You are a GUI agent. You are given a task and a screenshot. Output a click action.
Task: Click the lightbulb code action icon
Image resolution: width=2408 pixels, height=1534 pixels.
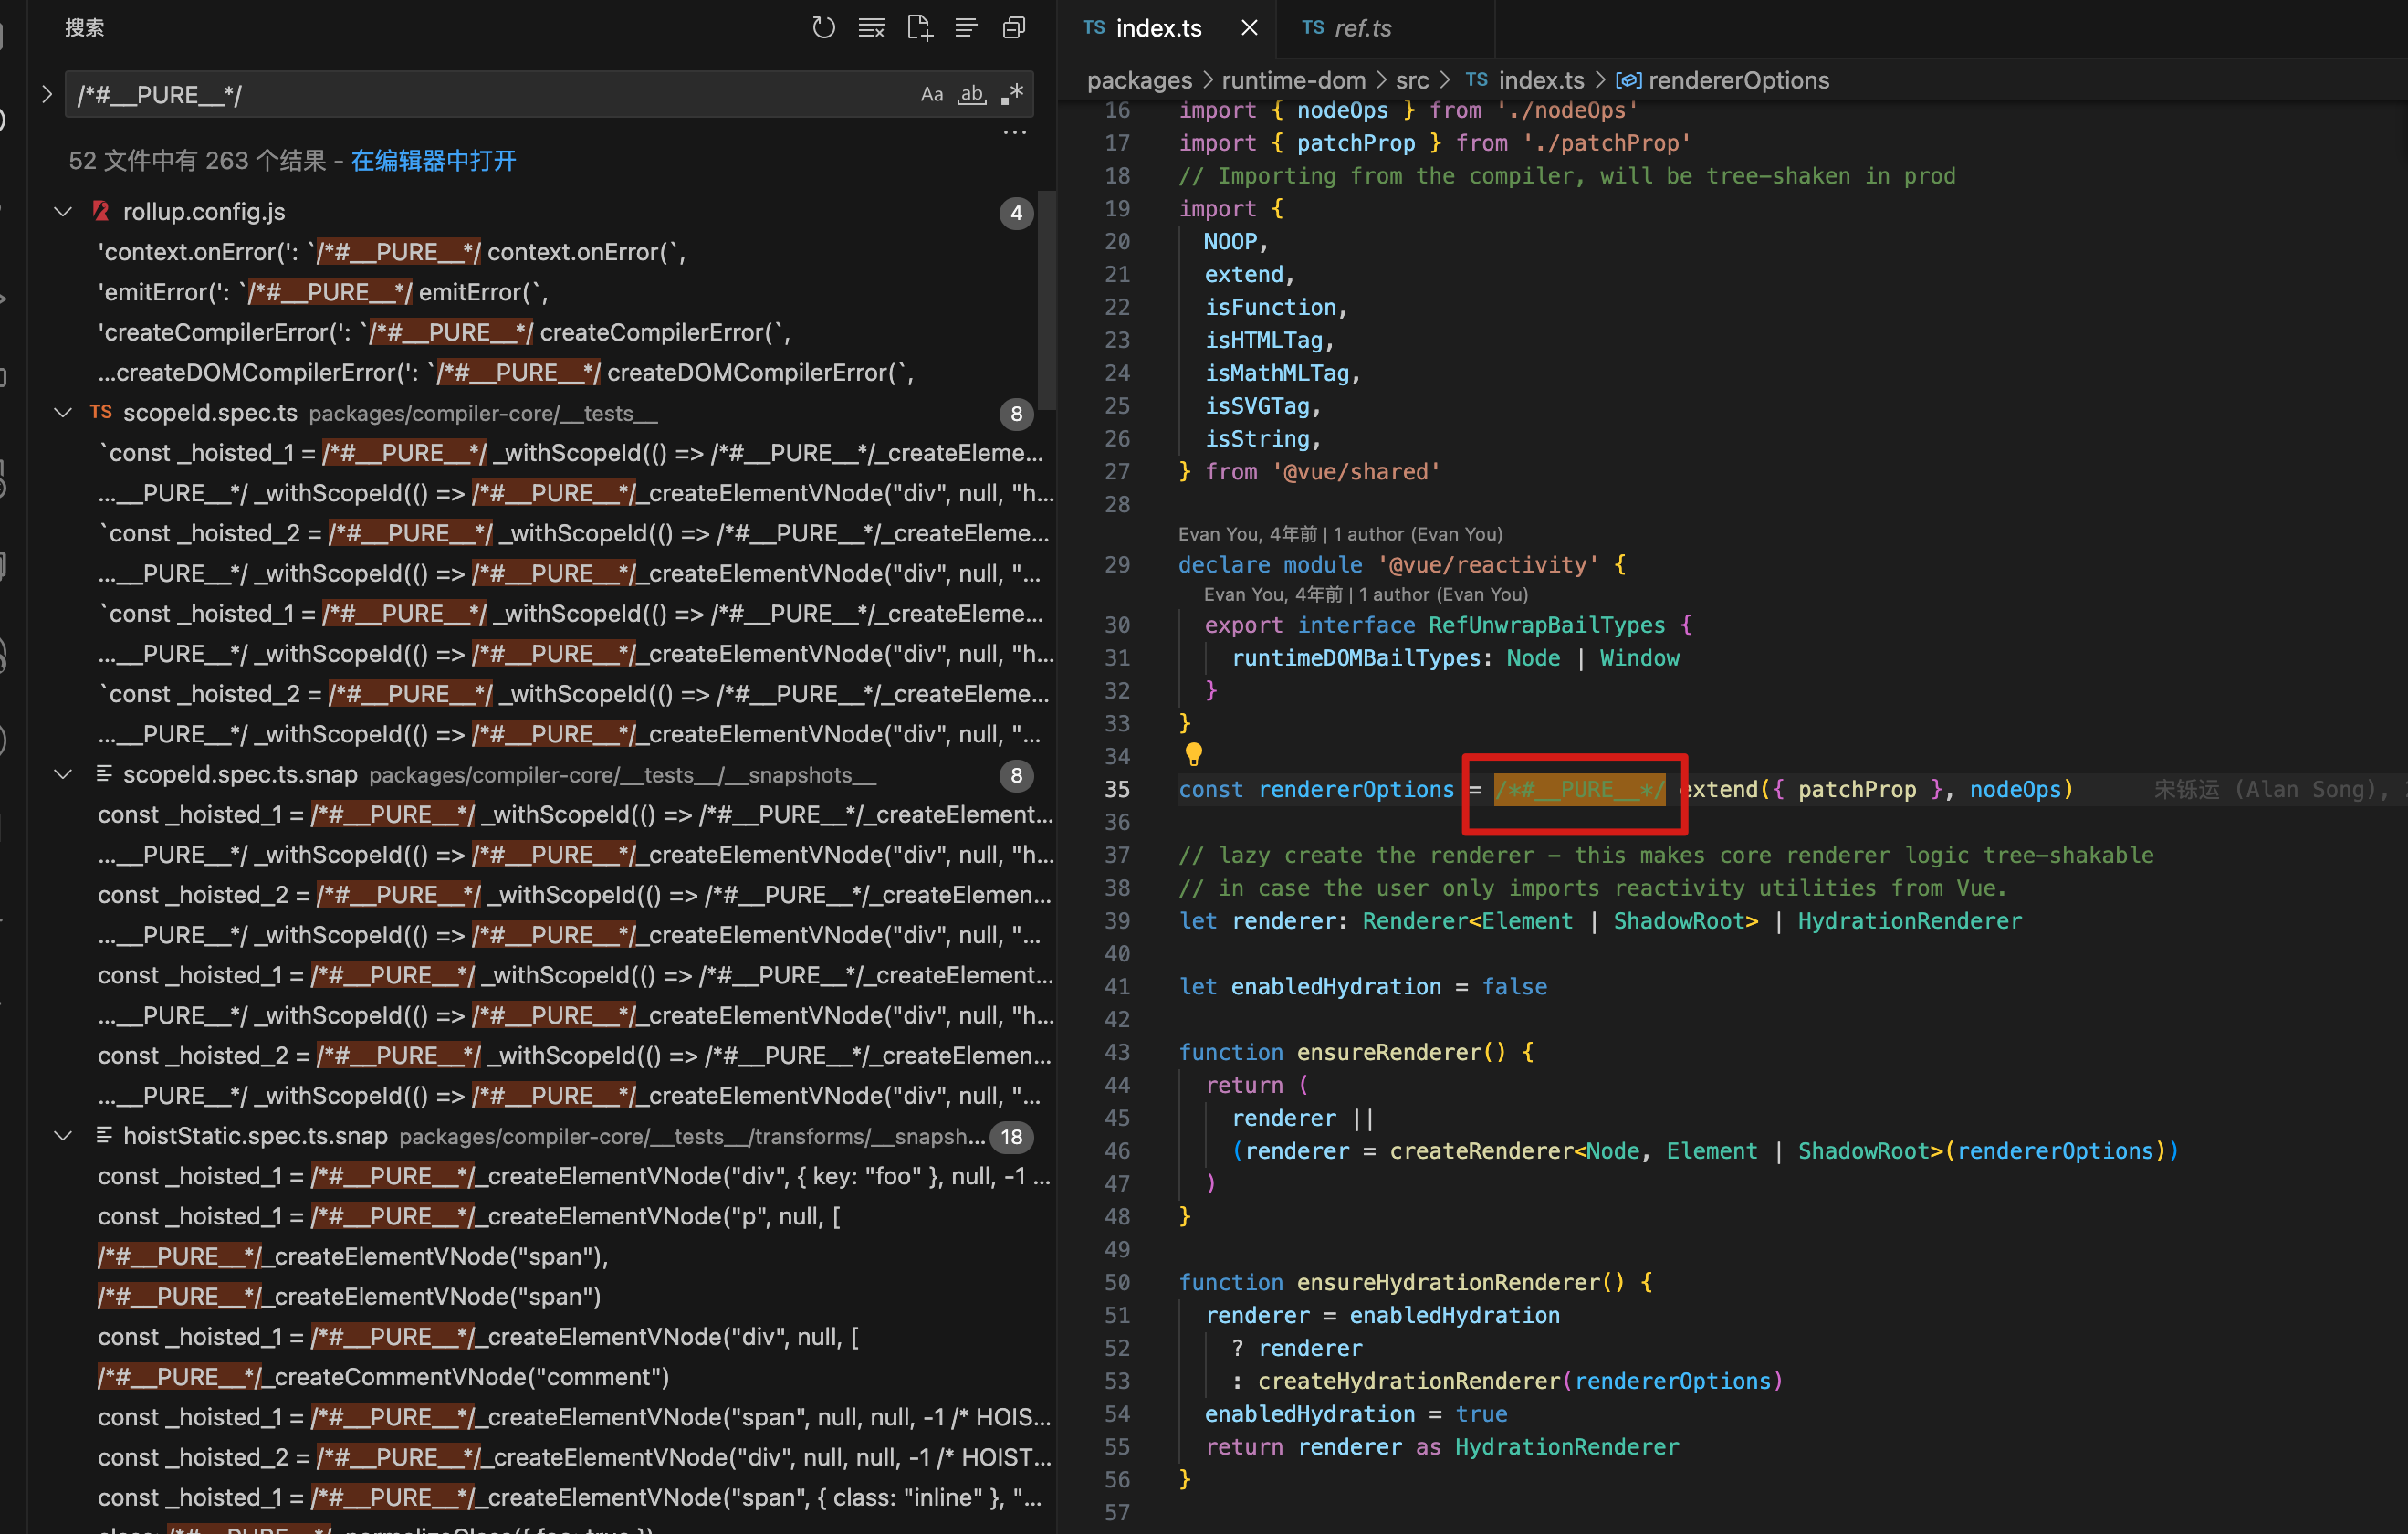(1193, 754)
